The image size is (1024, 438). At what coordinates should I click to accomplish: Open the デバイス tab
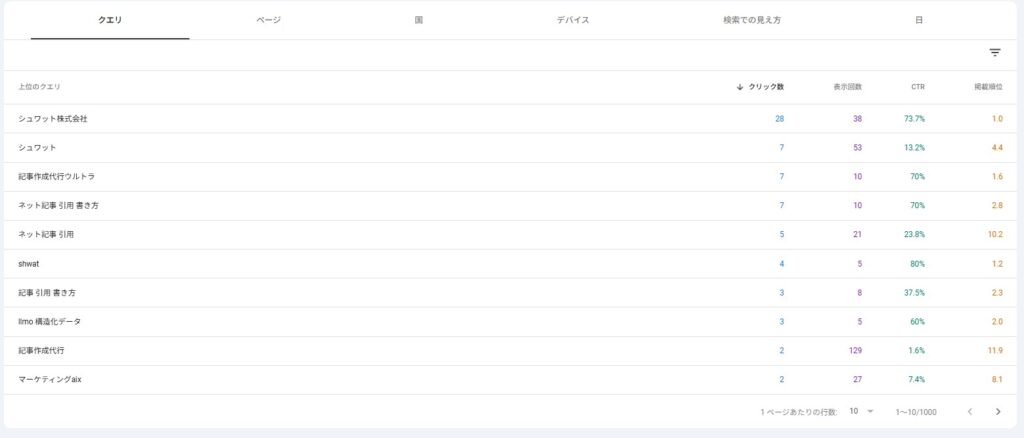[x=573, y=20]
